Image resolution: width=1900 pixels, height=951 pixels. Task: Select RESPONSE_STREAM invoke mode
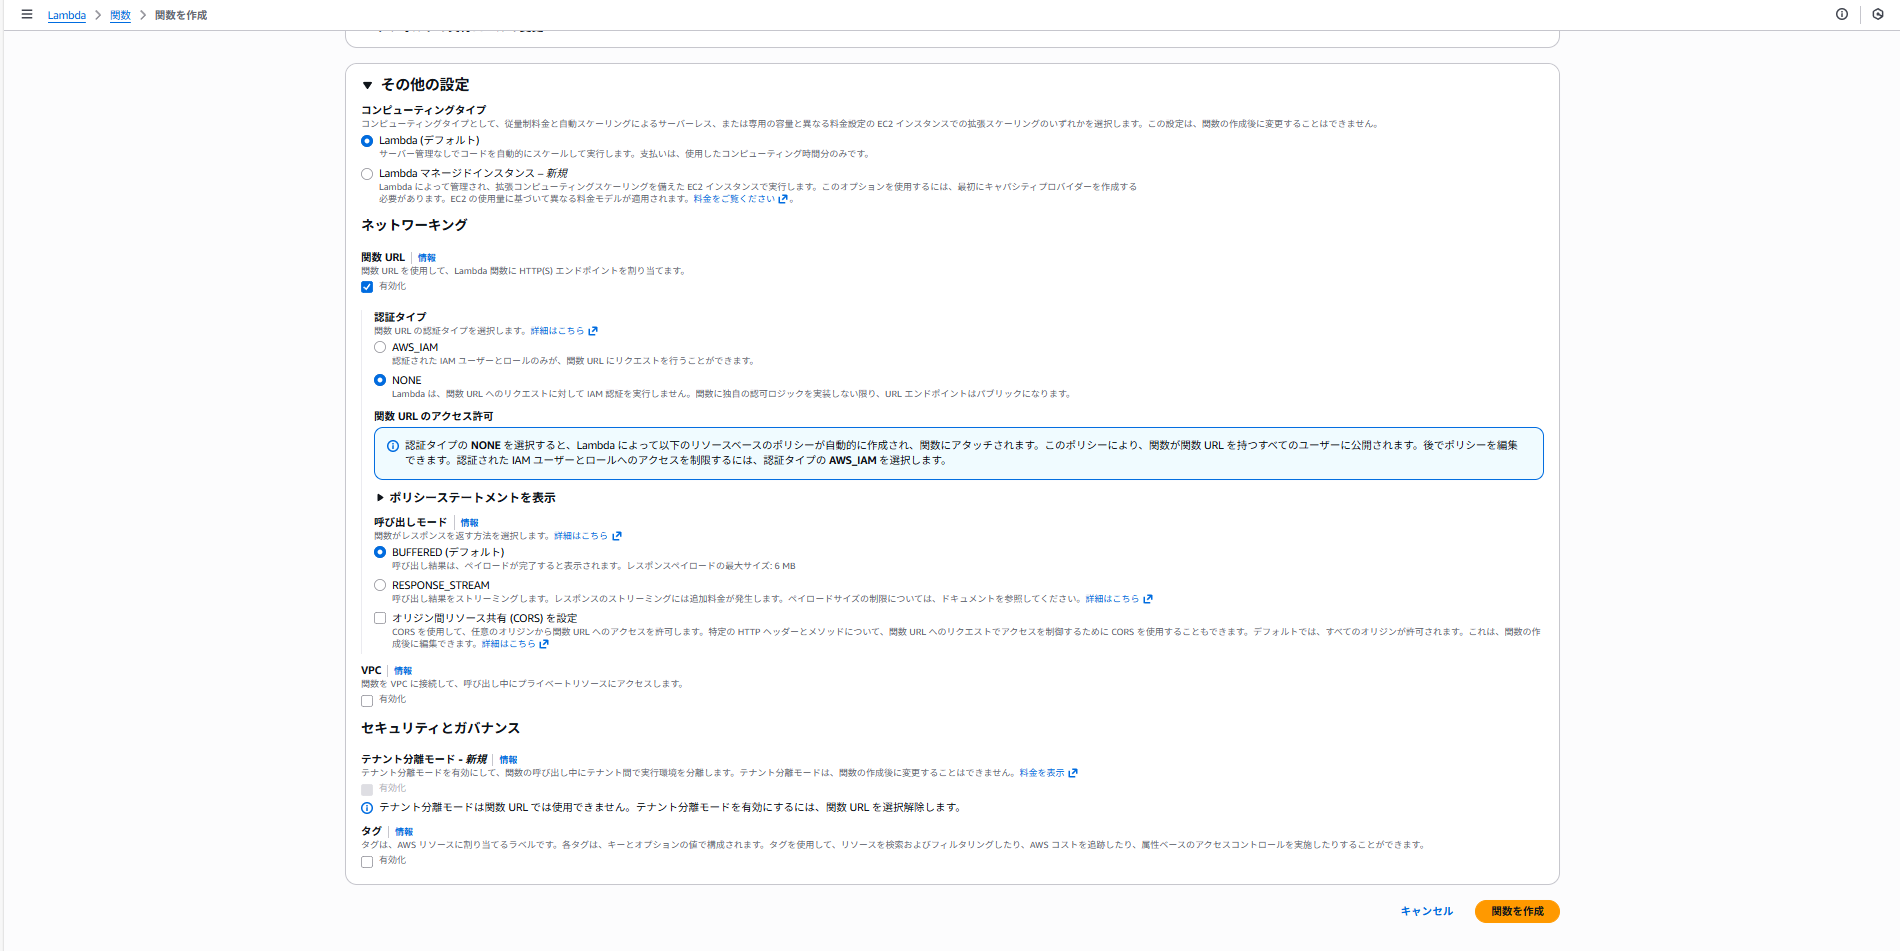pos(380,585)
